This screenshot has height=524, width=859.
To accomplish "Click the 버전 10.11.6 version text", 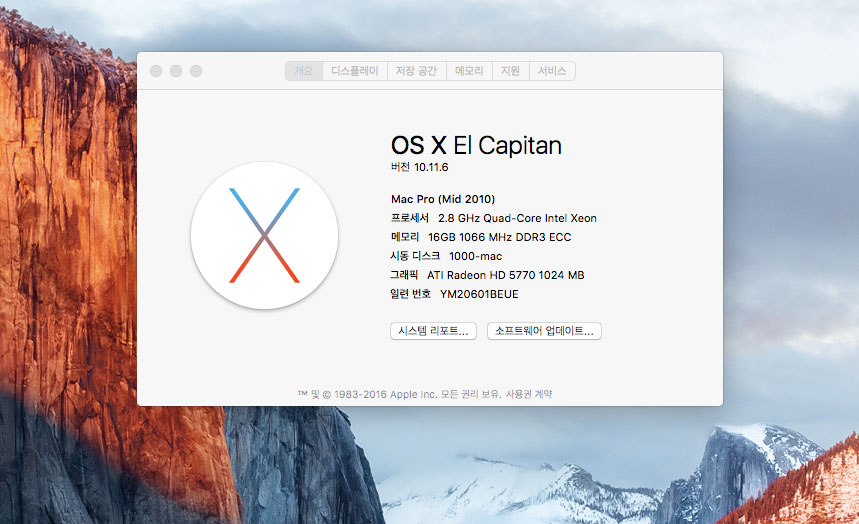I will tap(419, 167).
